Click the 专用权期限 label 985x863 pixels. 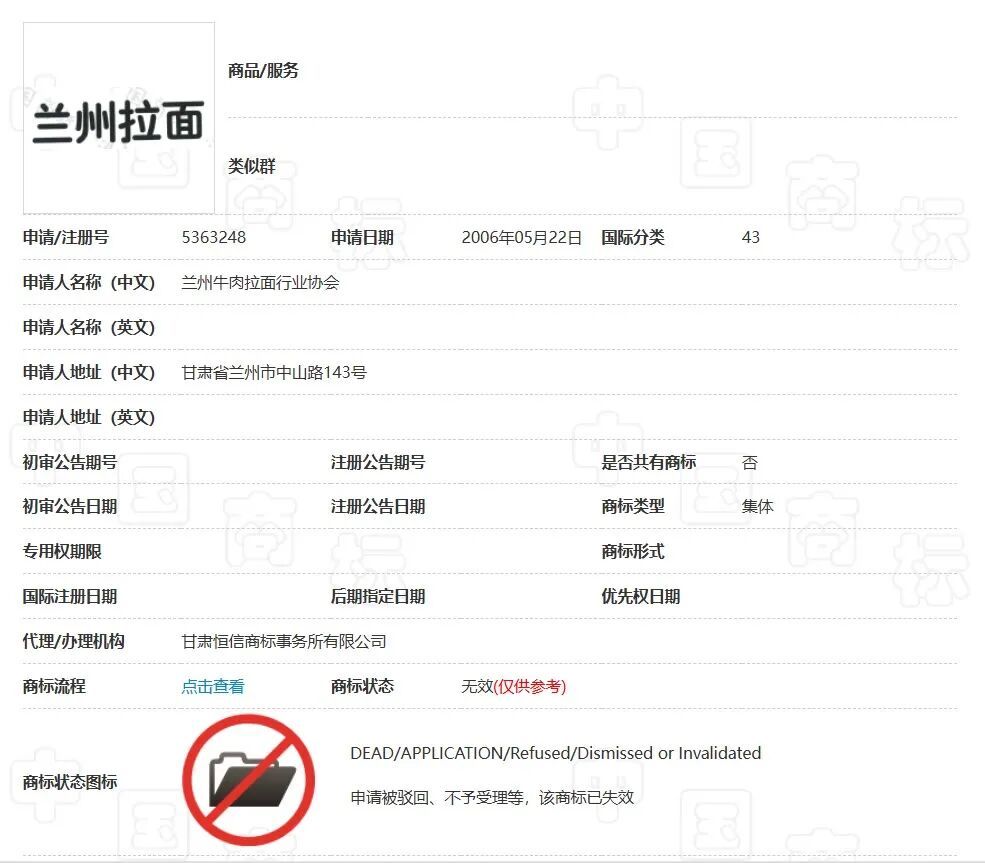pos(62,551)
